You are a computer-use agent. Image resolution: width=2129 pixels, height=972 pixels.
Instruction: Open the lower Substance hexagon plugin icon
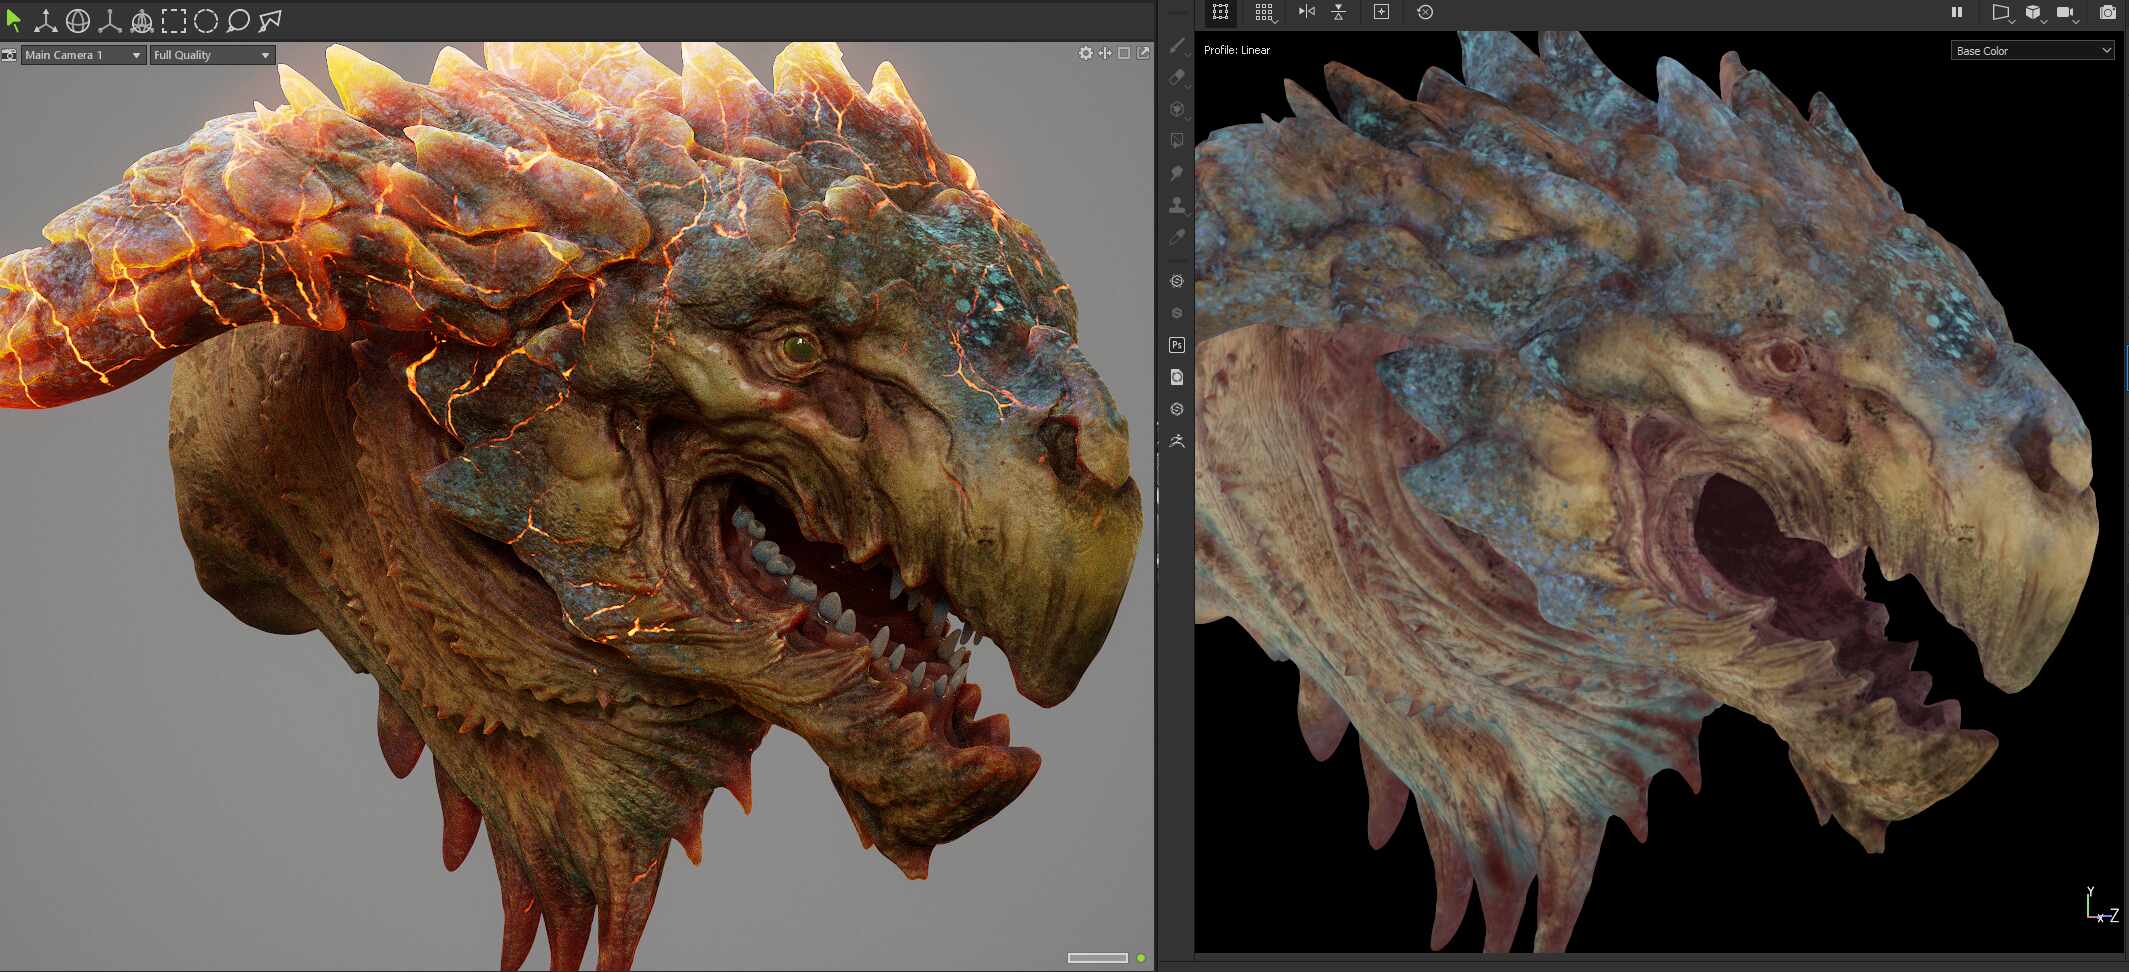coord(1177,409)
